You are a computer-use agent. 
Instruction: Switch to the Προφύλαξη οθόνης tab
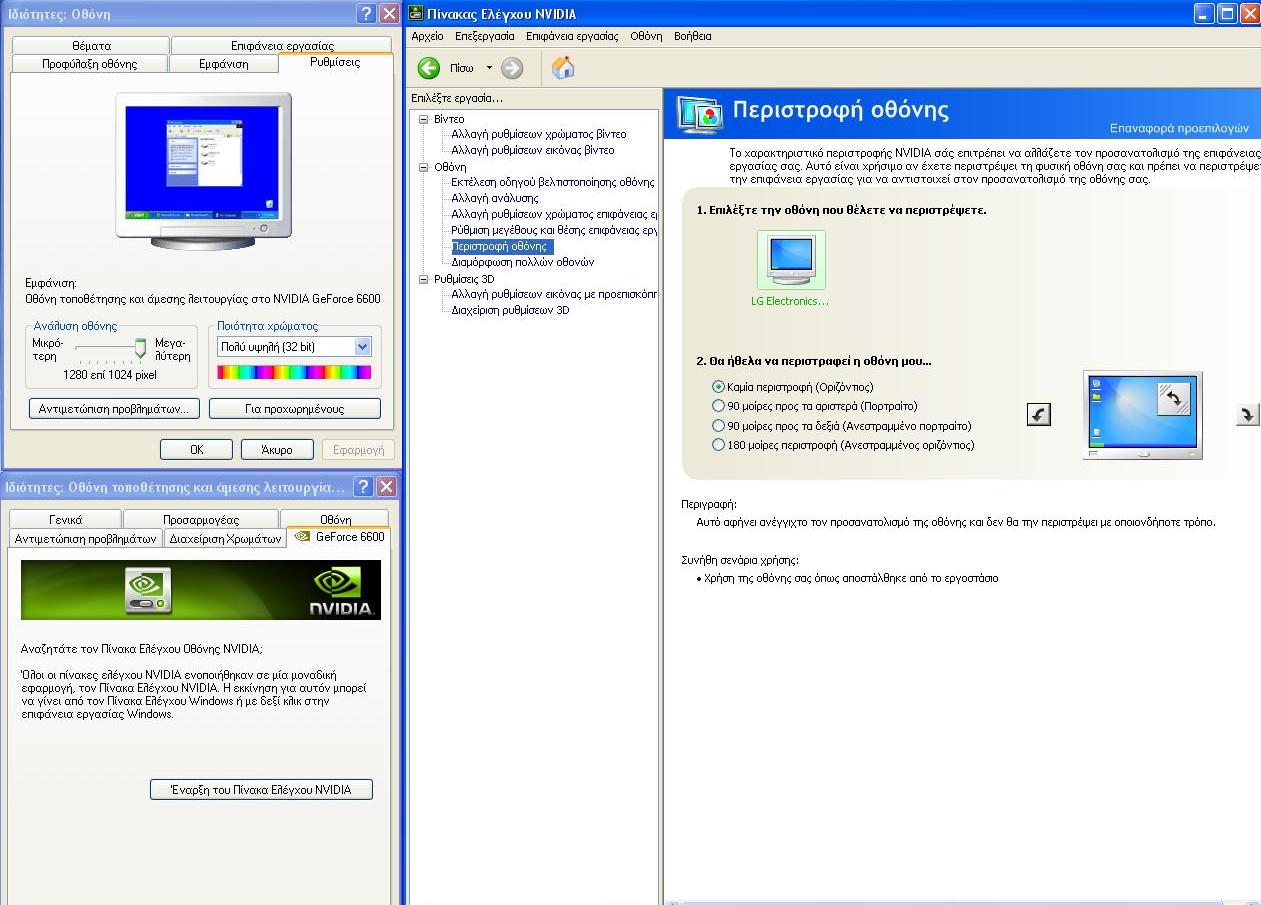(x=89, y=64)
